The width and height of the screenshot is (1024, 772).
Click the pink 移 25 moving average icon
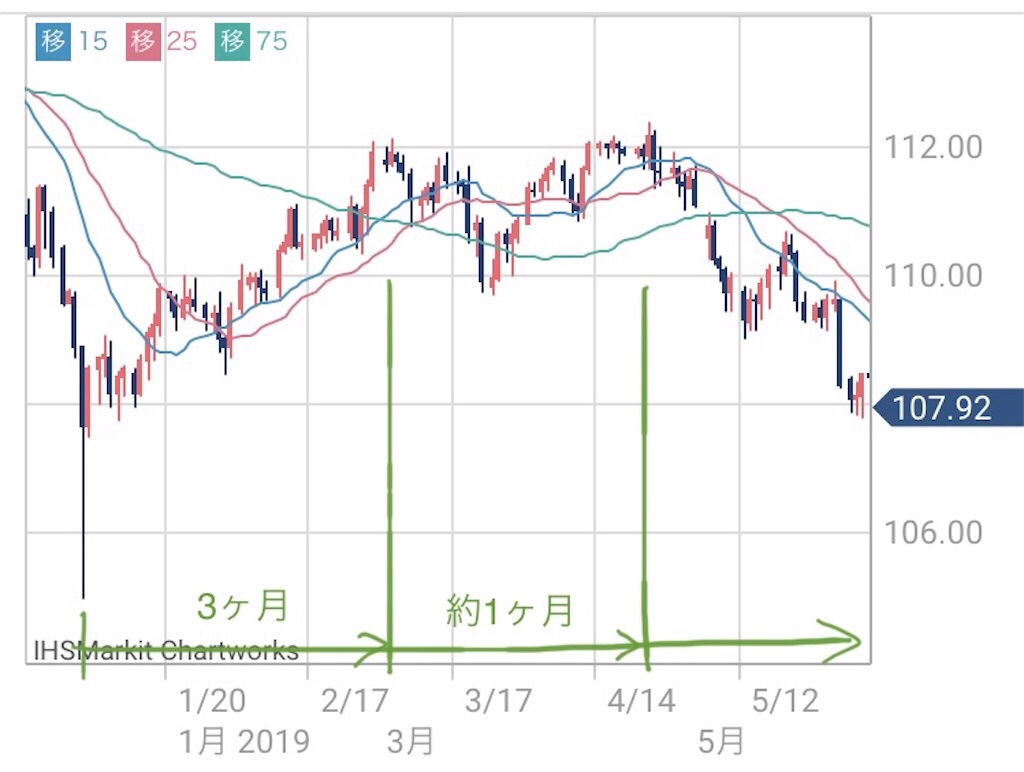pos(143,41)
